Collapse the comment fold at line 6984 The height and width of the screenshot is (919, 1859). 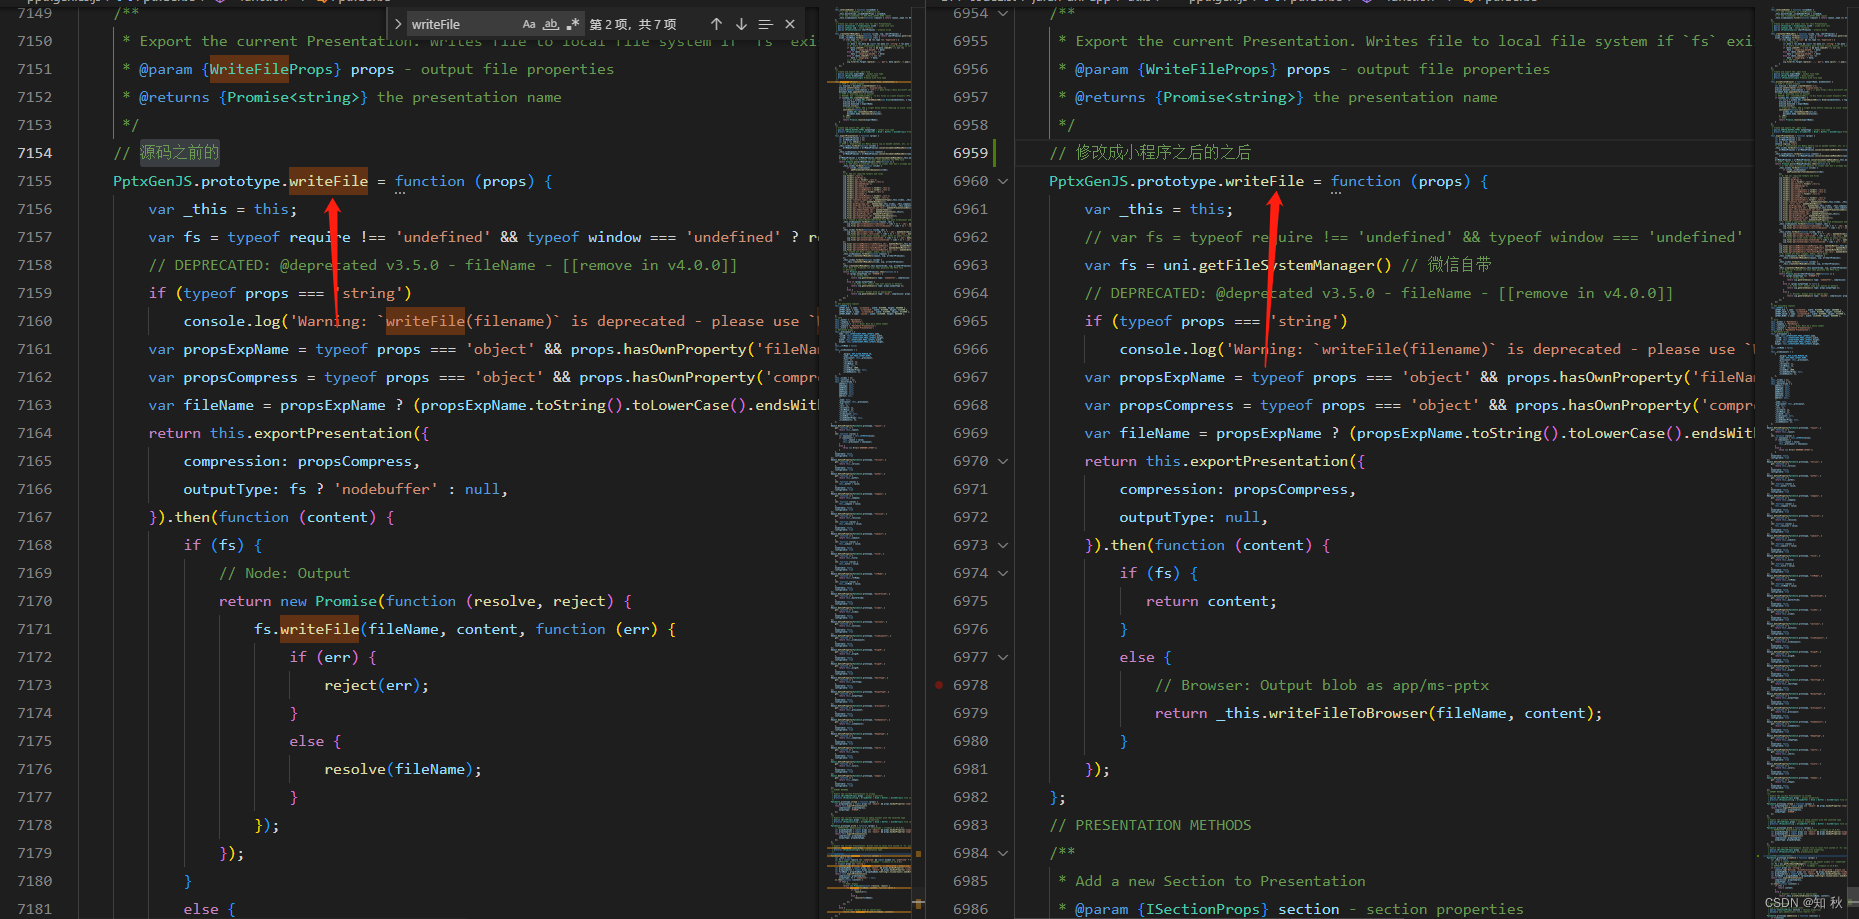tap(1002, 853)
